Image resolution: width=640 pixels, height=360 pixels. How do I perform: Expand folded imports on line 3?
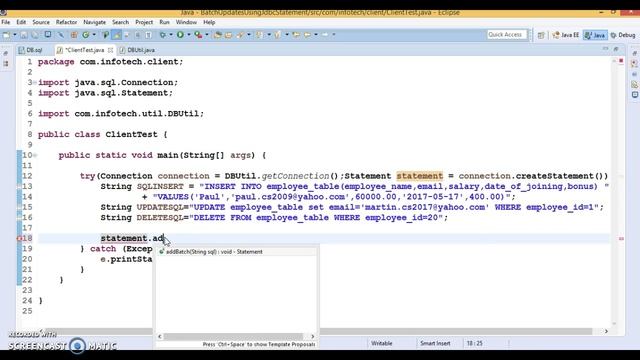(35, 83)
